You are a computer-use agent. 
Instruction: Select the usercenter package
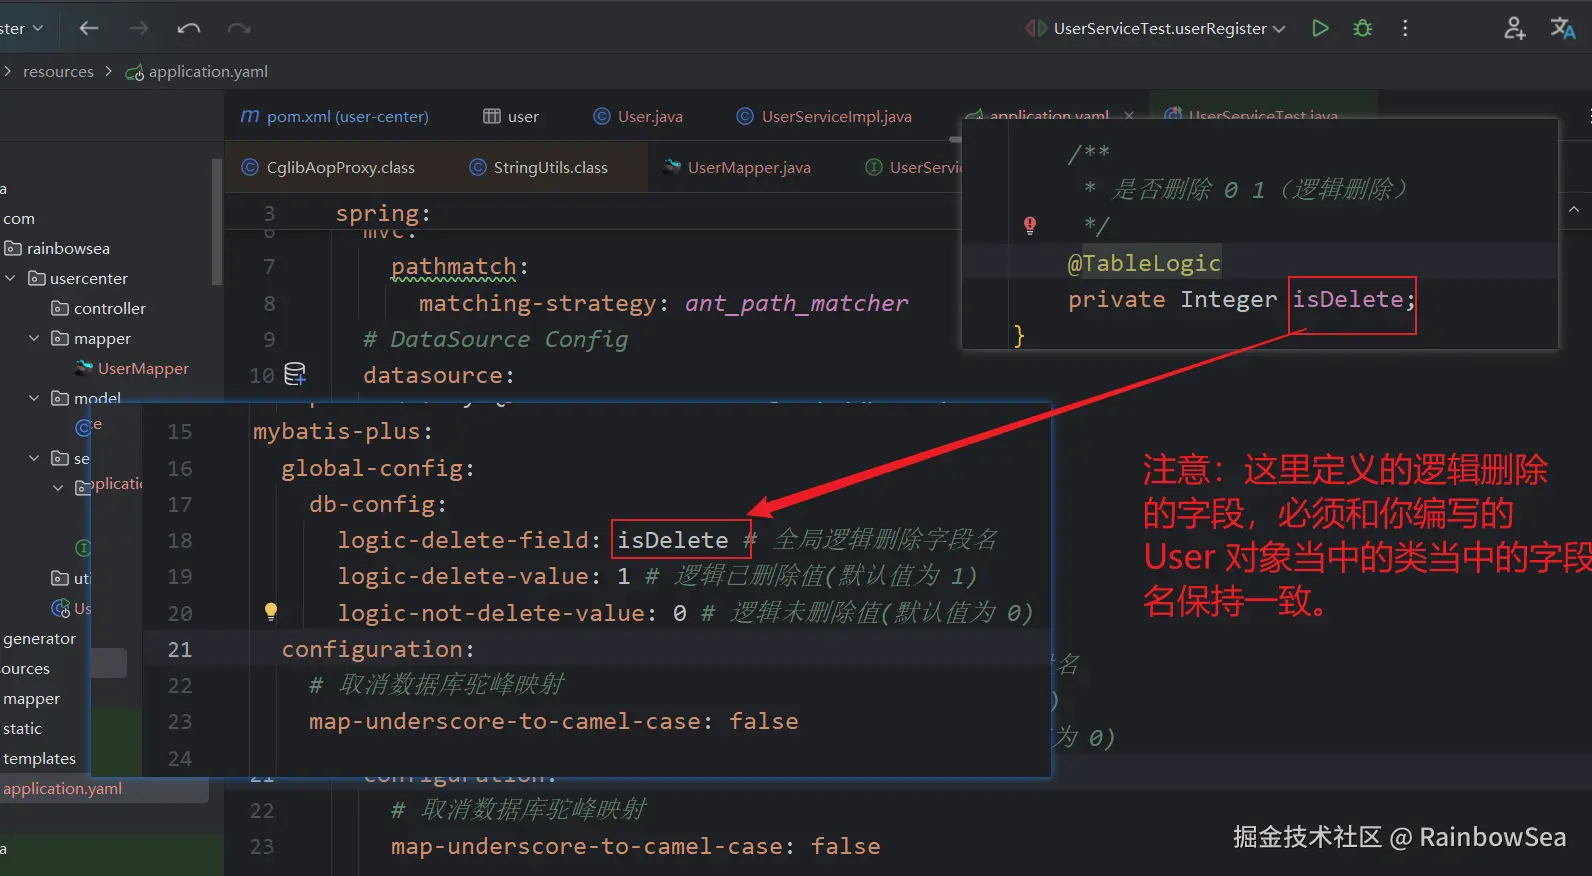79,278
